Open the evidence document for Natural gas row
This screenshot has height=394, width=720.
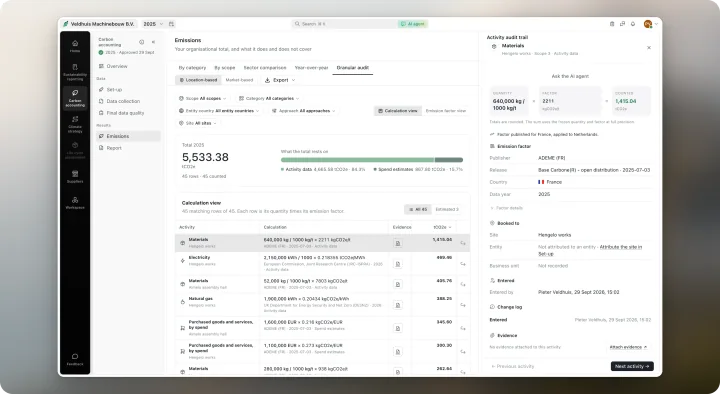(398, 305)
